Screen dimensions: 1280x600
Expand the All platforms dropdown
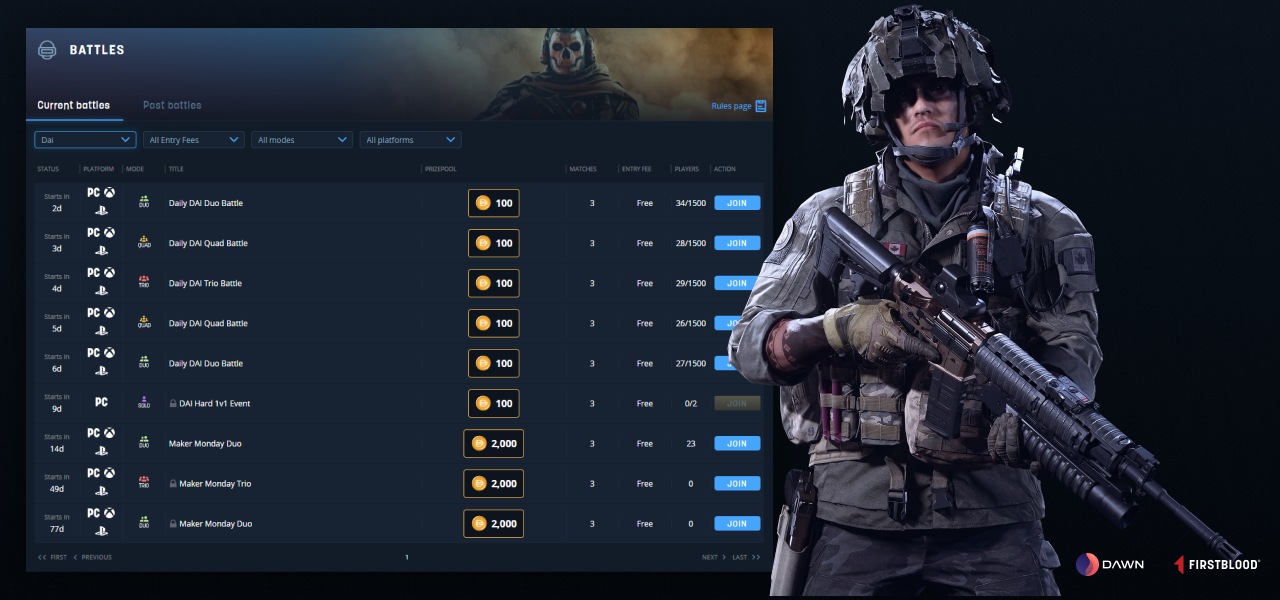point(410,140)
